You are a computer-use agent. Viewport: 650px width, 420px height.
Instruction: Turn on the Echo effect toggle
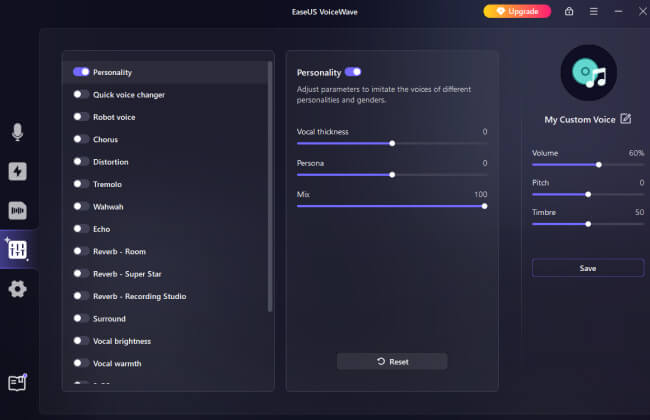click(x=81, y=229)
